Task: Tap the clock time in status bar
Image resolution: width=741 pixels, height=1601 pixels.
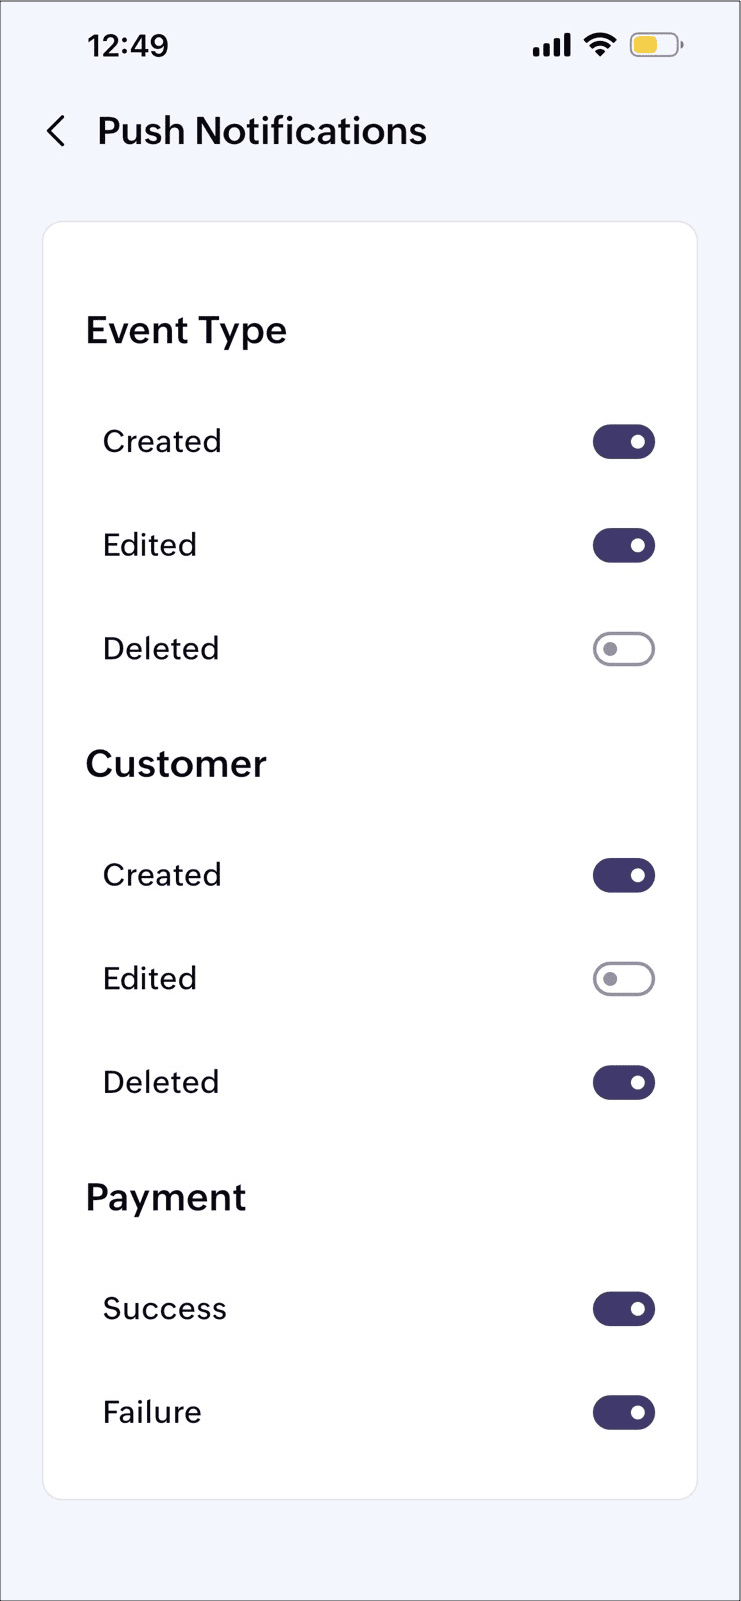Action: 128,45
